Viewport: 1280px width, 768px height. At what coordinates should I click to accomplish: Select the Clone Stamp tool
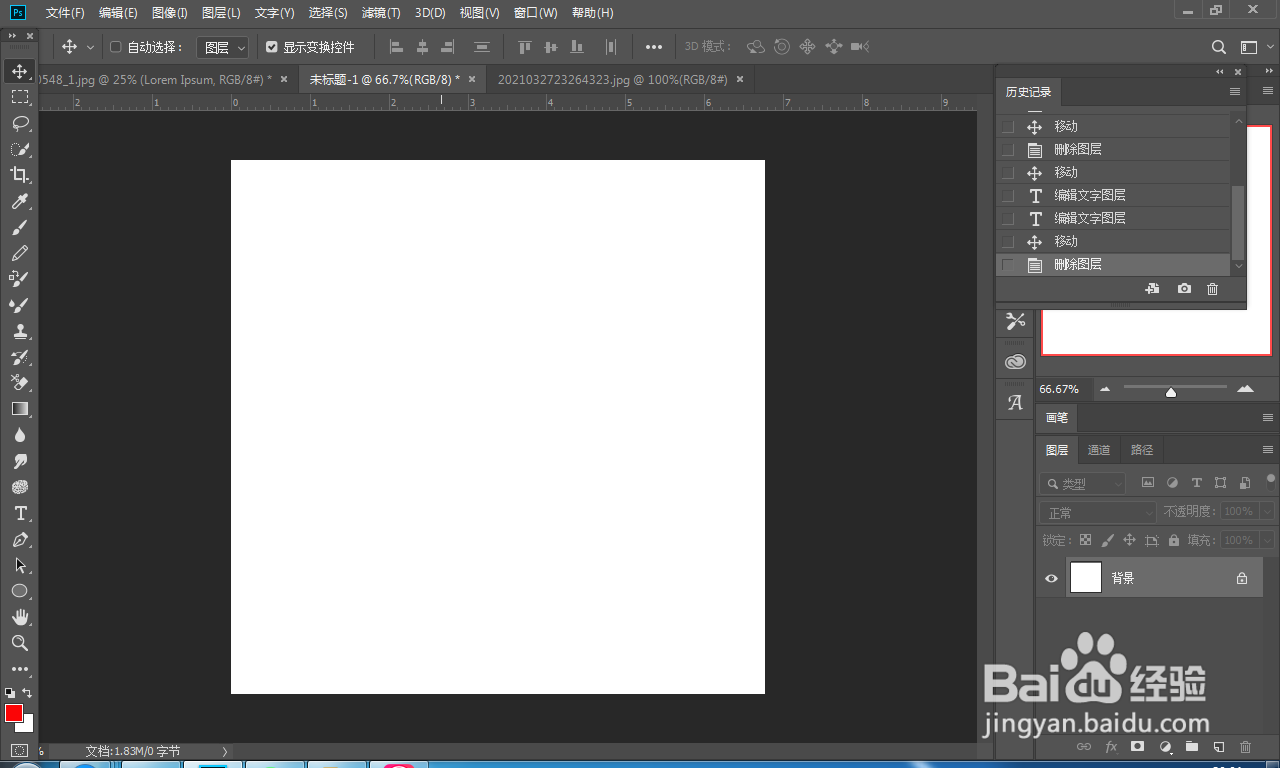click(19, 331)
